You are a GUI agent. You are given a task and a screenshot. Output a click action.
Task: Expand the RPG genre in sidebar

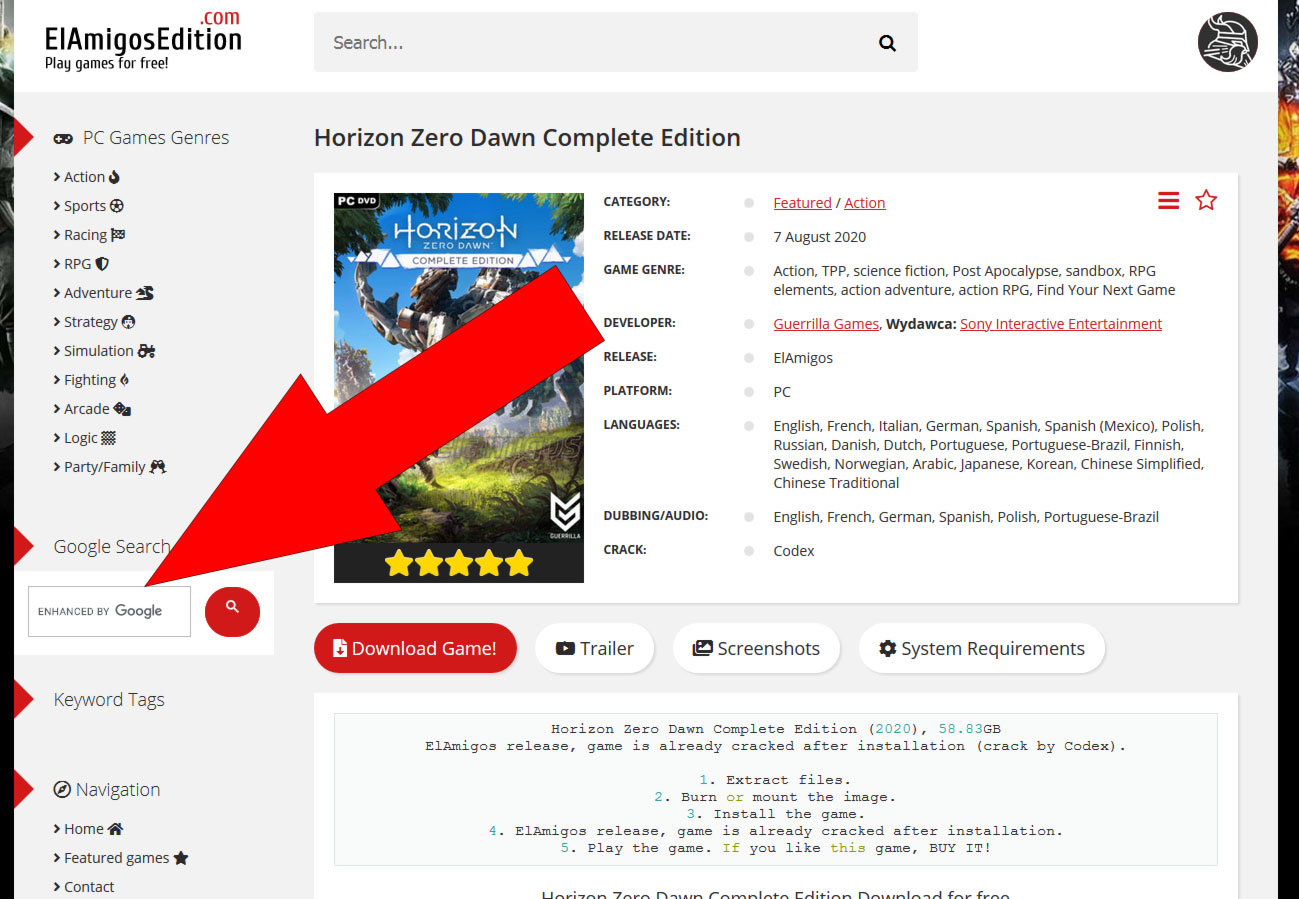click(x=78, y=264)
